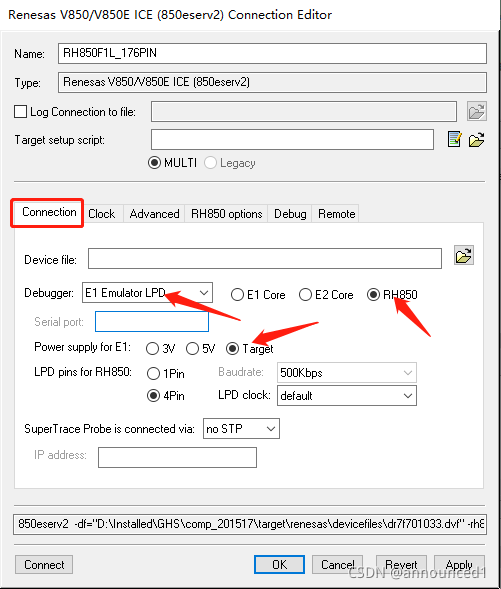
Task: Switch to the Advanced tab
Action: [154, 214]
